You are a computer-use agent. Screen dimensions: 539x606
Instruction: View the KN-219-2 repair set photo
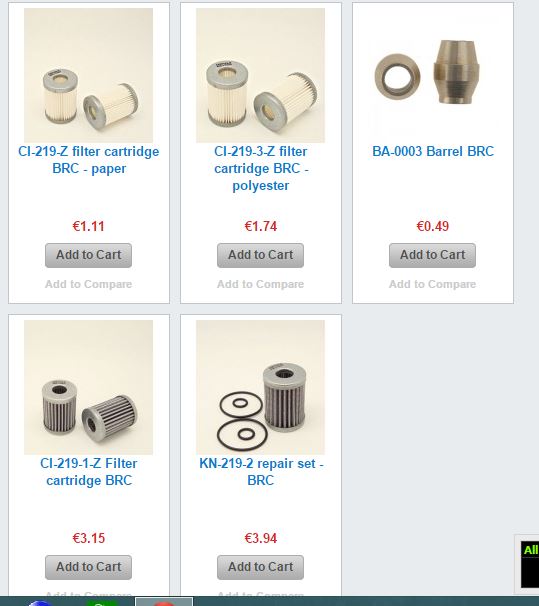(260, 387)
